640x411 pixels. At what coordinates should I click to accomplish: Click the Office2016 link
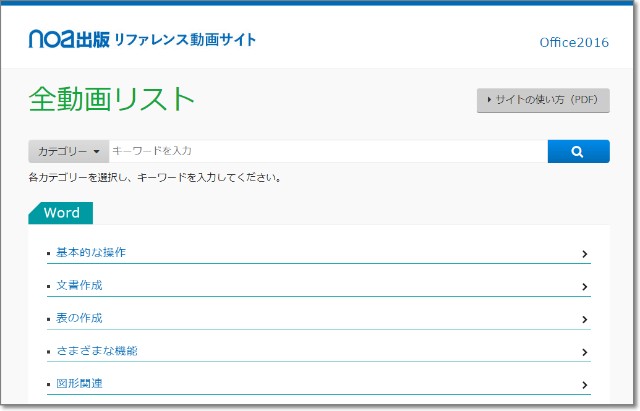[x=573, y=42]
